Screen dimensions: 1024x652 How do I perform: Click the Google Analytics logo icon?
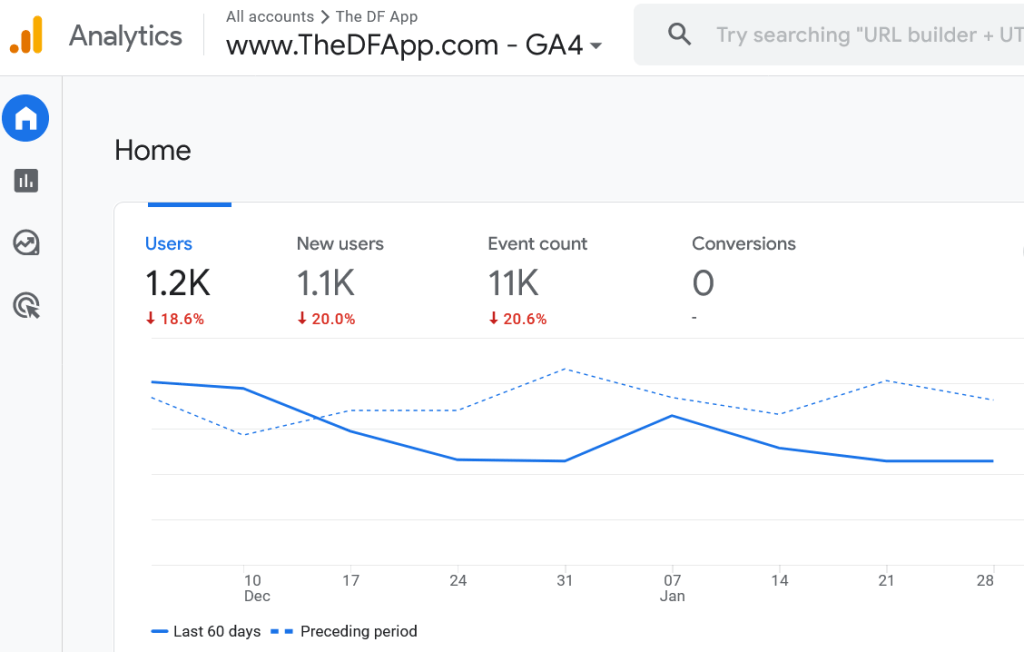(27, 35)
